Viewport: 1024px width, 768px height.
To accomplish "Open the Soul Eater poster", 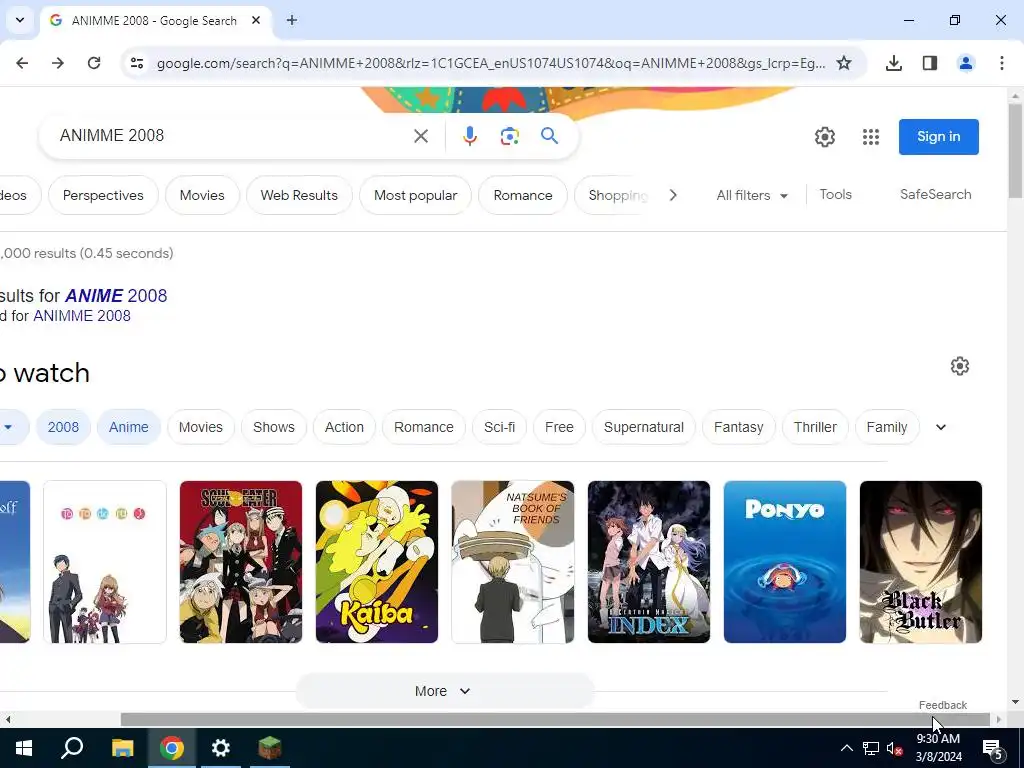I will [241, 562].
